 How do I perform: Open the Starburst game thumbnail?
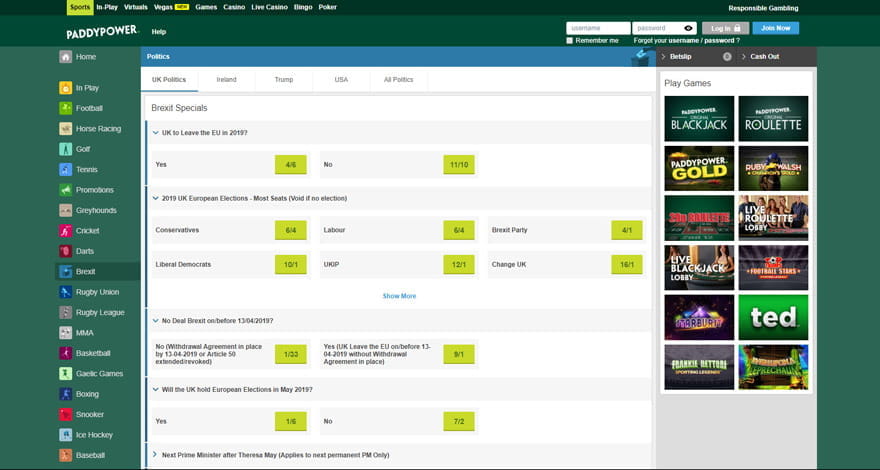[699, 317]
